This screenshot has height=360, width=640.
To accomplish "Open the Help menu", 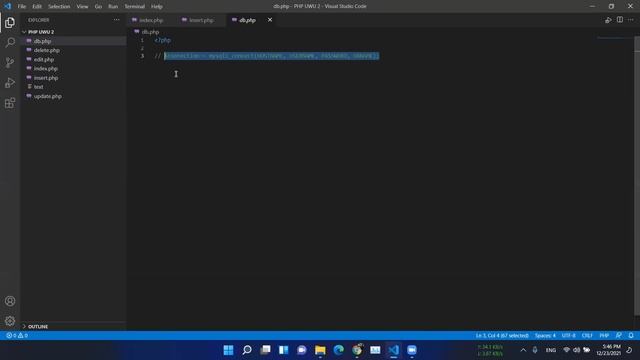I will 157,6.
